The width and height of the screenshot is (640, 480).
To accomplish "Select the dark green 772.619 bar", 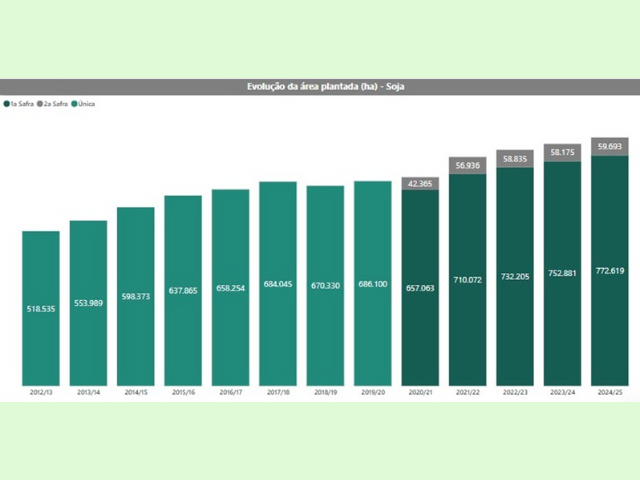I will coord(609,270).
